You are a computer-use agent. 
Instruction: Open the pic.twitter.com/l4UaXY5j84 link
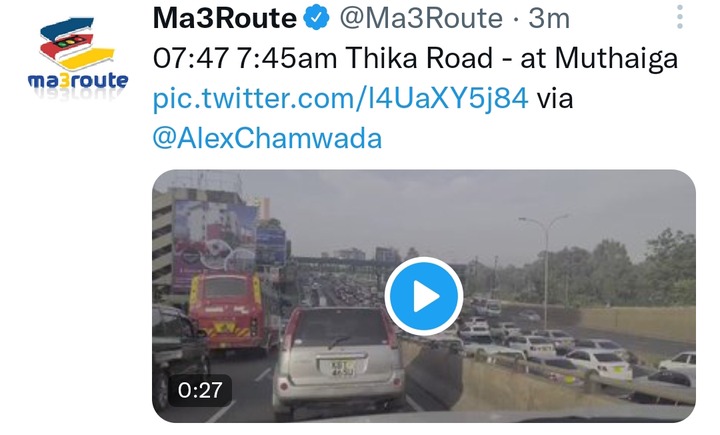(x=340, y=98)
